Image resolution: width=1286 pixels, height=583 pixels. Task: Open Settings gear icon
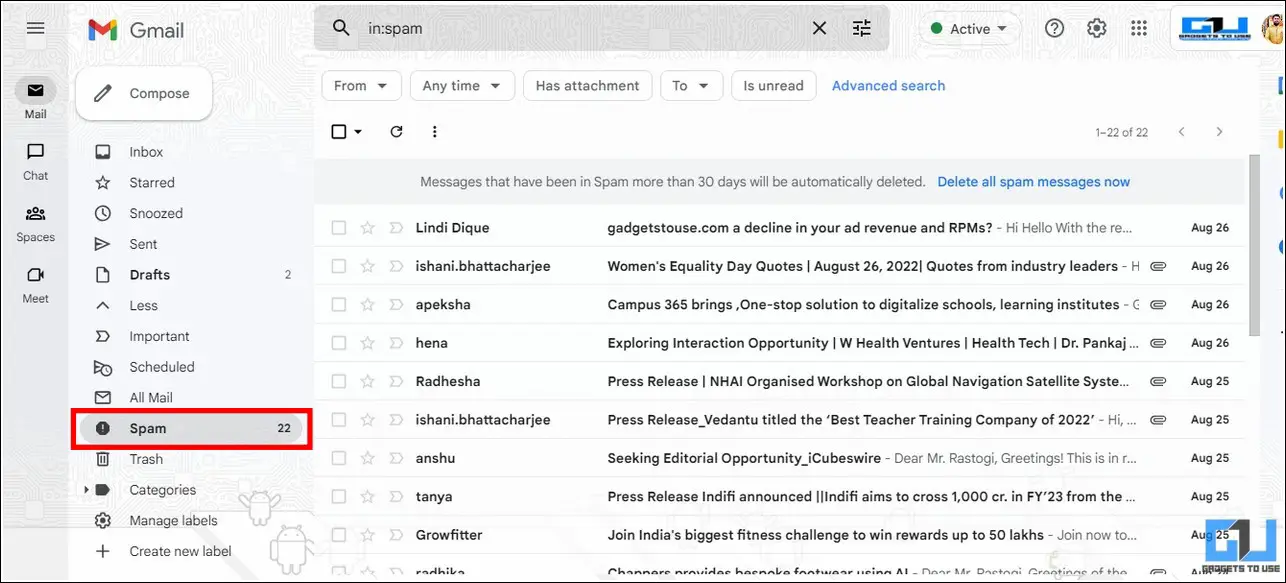coord(1097,28)
